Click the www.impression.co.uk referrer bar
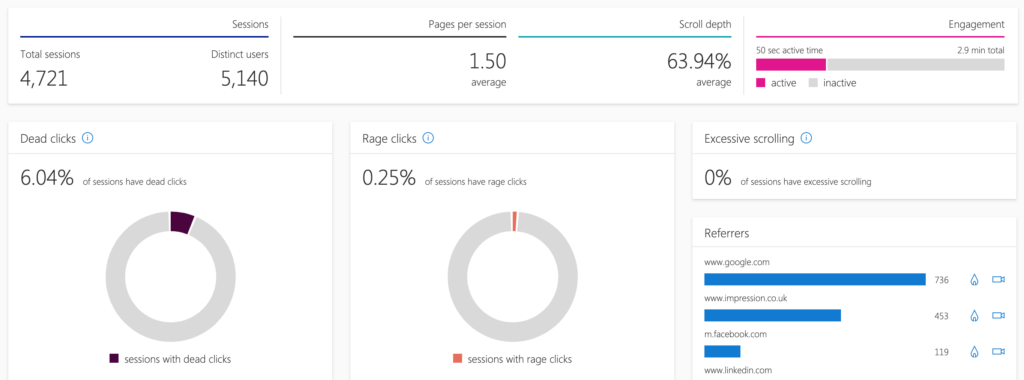Viewport: 1024px width, 380px height. 773,315
